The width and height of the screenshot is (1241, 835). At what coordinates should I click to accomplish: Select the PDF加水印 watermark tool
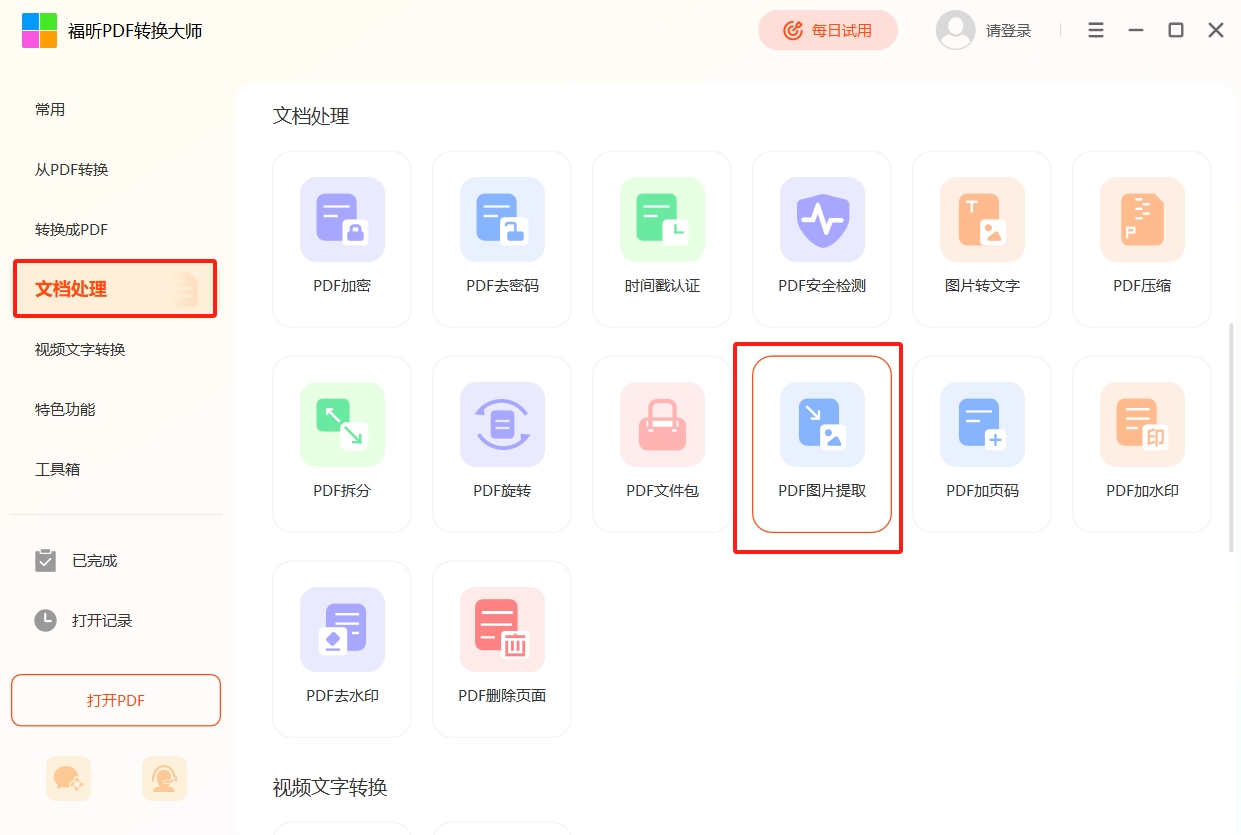coord(1142,444)
